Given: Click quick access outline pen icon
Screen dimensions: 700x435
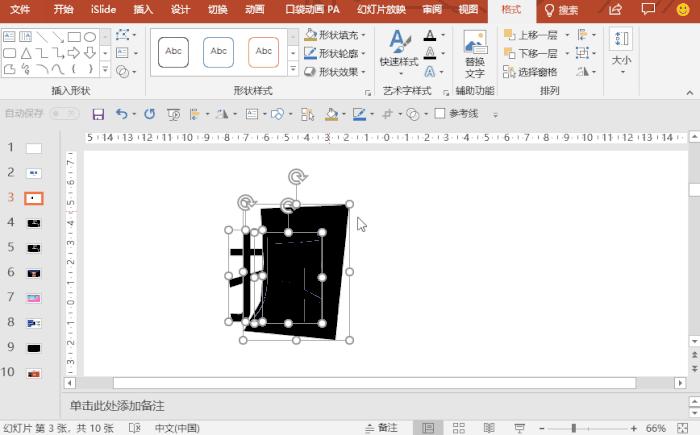Looking at the screenshot, I should 359,114.
